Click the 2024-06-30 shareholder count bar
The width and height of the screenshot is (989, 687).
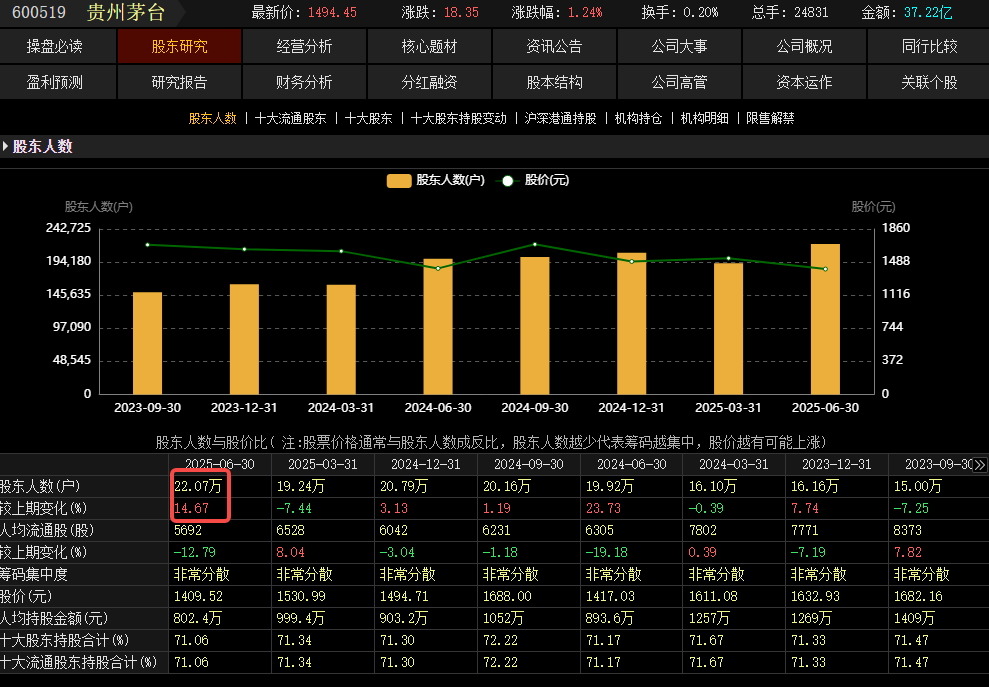pos(438,326)
